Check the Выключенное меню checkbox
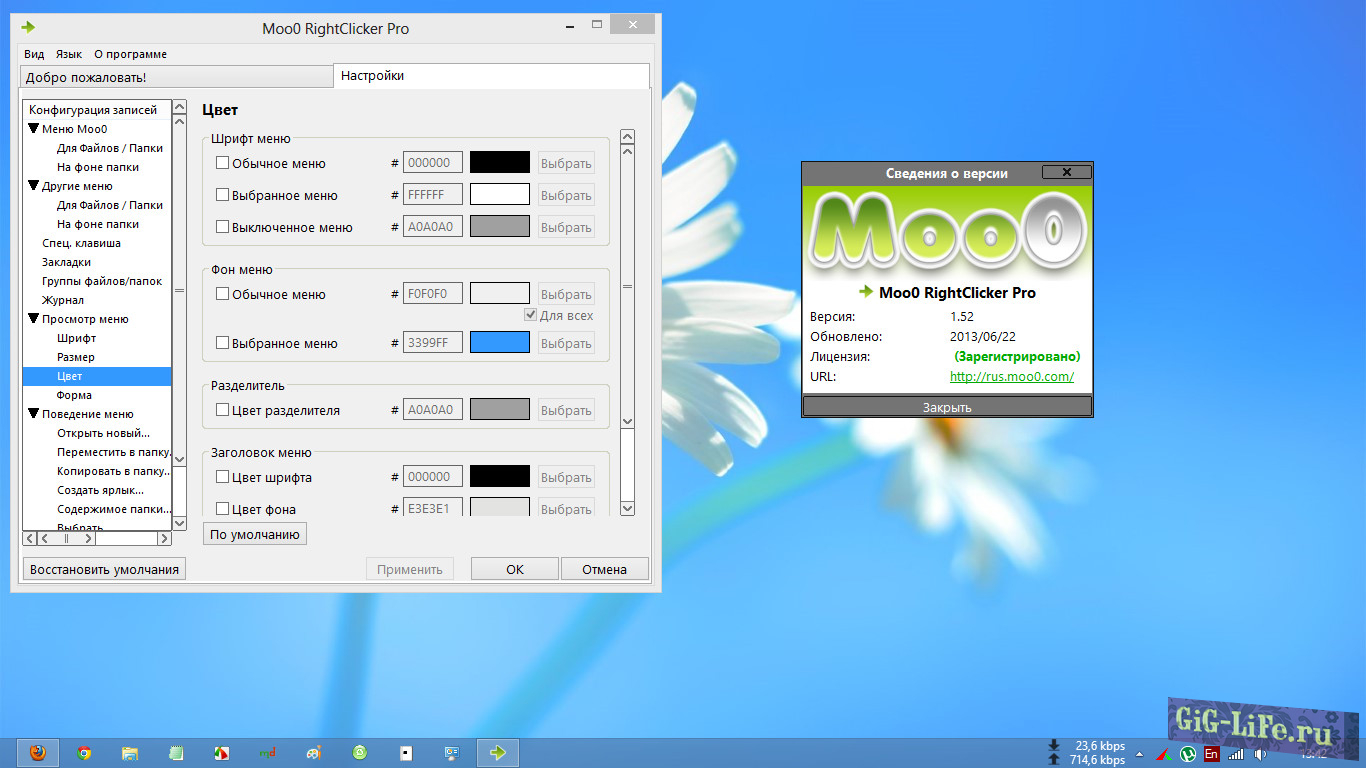Image resolution: width=1366 pixels, height=768 pixels. pyautogui.click(x=223, y=227)
